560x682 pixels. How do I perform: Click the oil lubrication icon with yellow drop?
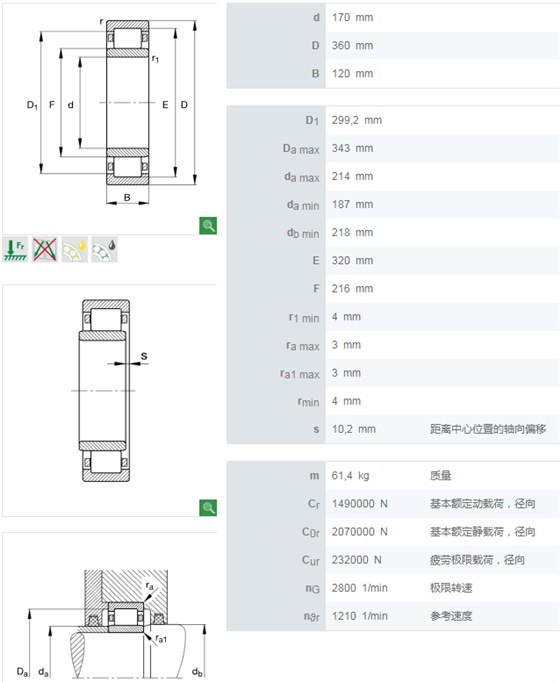74,249
